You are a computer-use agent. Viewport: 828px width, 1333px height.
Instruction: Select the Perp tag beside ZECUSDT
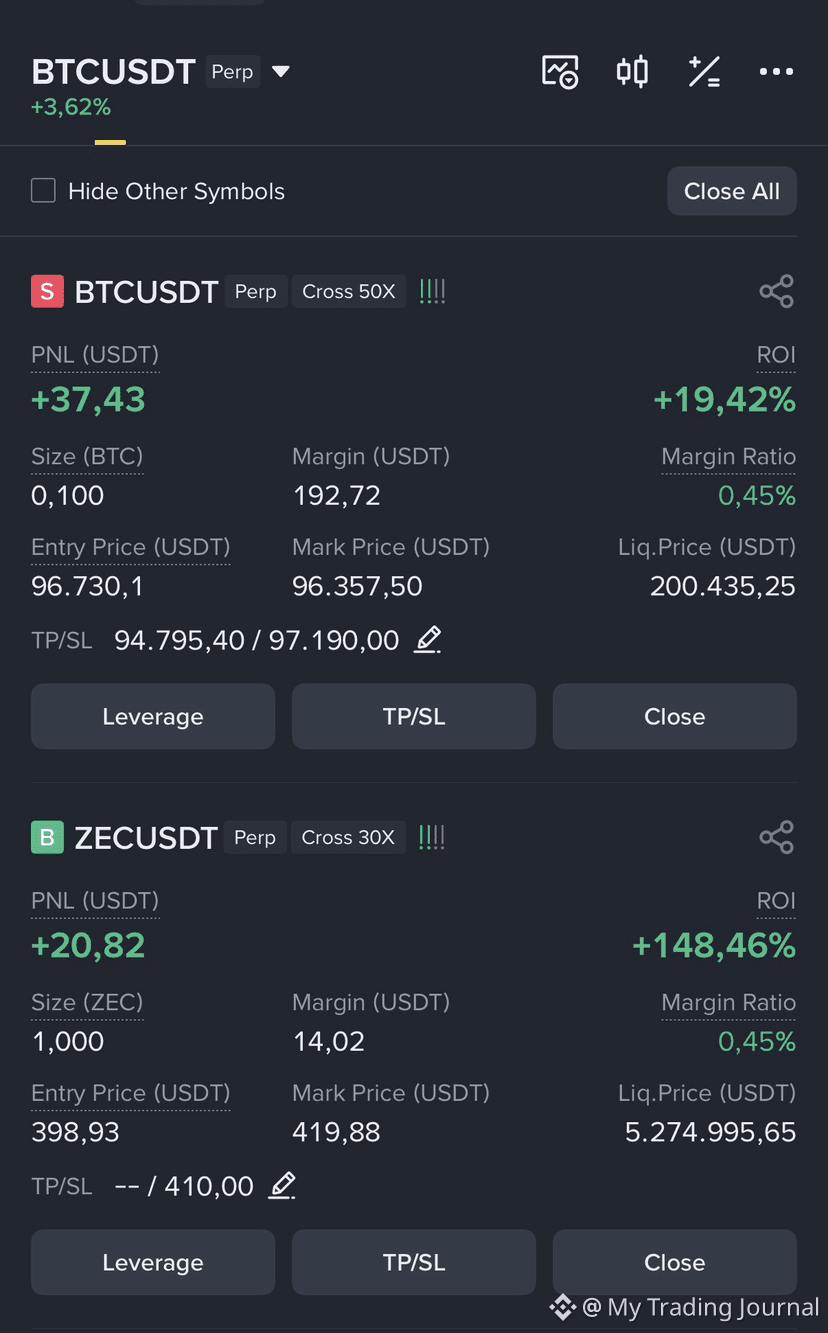click(x=255, y=837)
